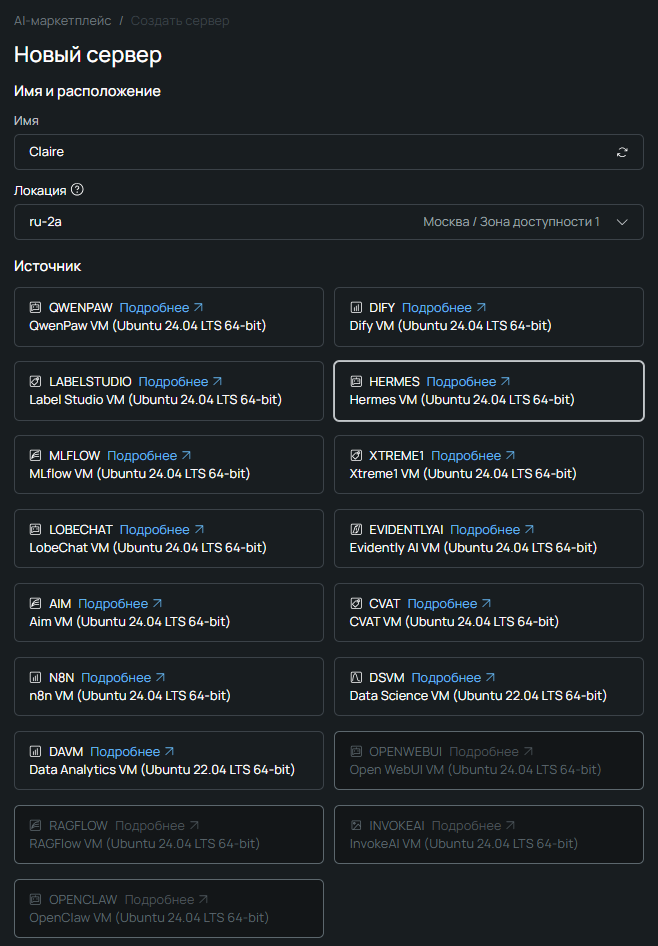
Task: Select the Data Analytics VM source card
Action: (x=169, y=761)
